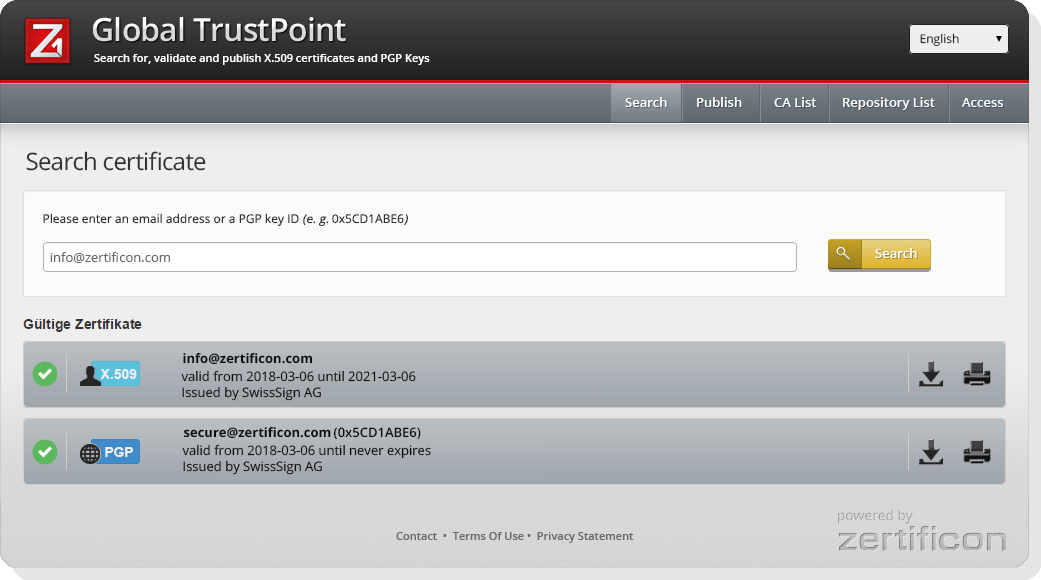Select the secure@zertificon.com (0x5CD1ABE6) title
The width and height of the screenshot is (1041, 580).
[x=302, y=433]
